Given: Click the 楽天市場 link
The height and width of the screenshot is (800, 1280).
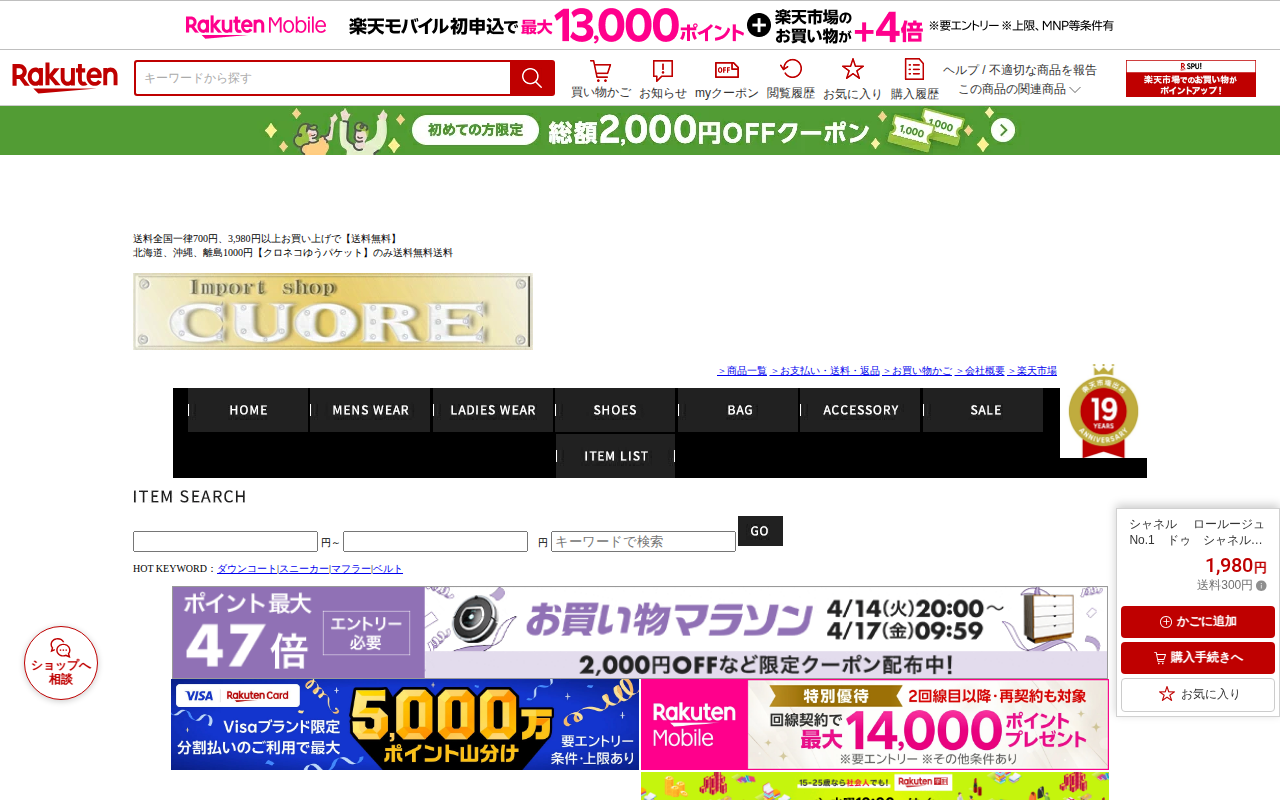Looking at the screenshot, I should click(x=1032, y=371).
